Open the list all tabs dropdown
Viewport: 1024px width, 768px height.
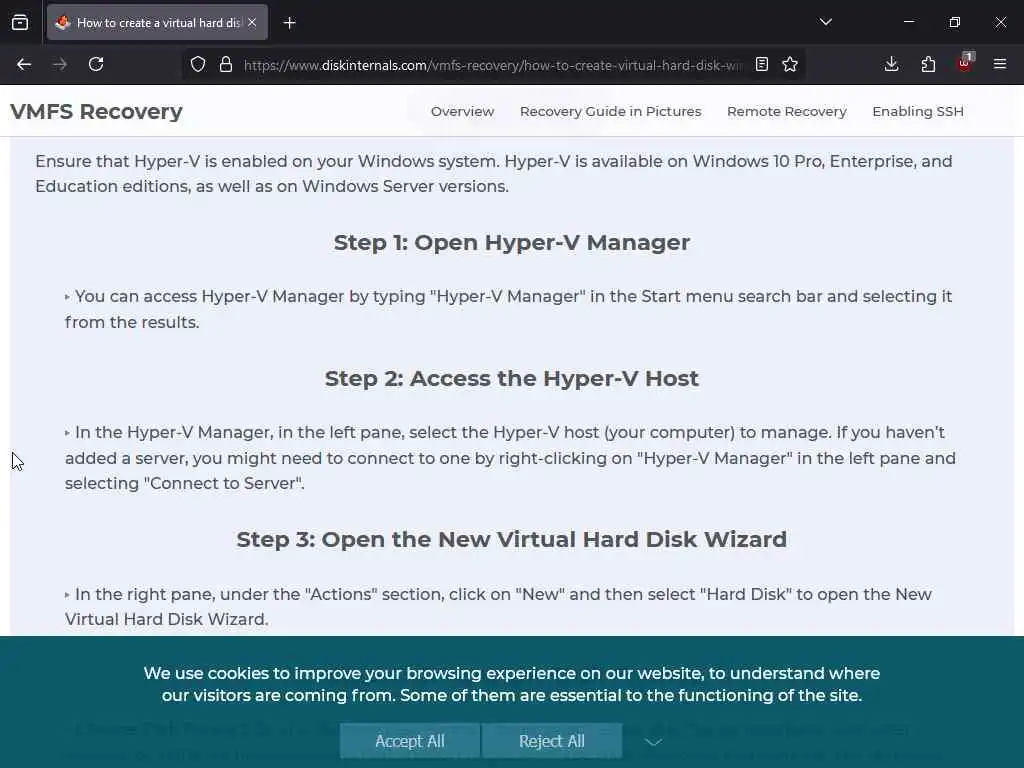pyautogui.click(x=825, y=22)
